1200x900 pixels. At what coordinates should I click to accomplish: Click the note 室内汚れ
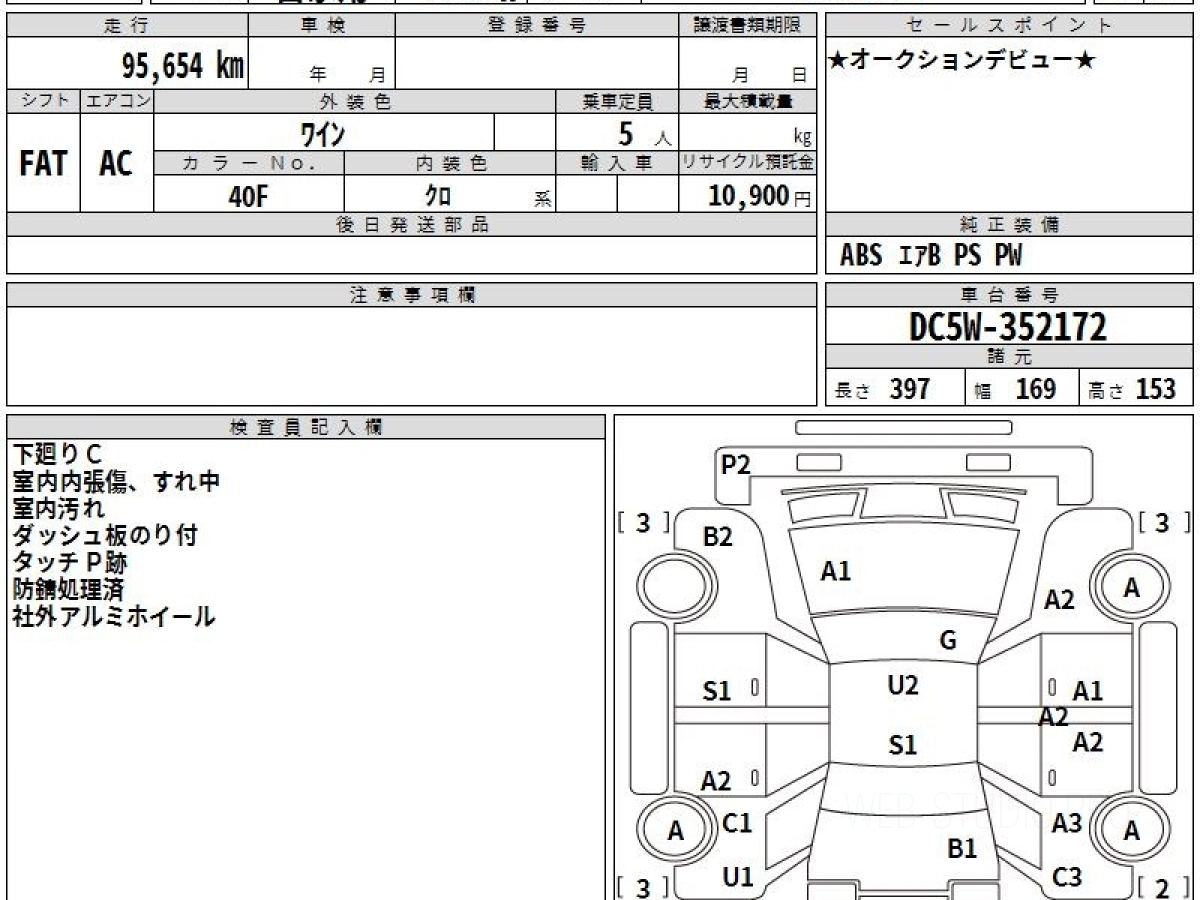pos(58,508)
